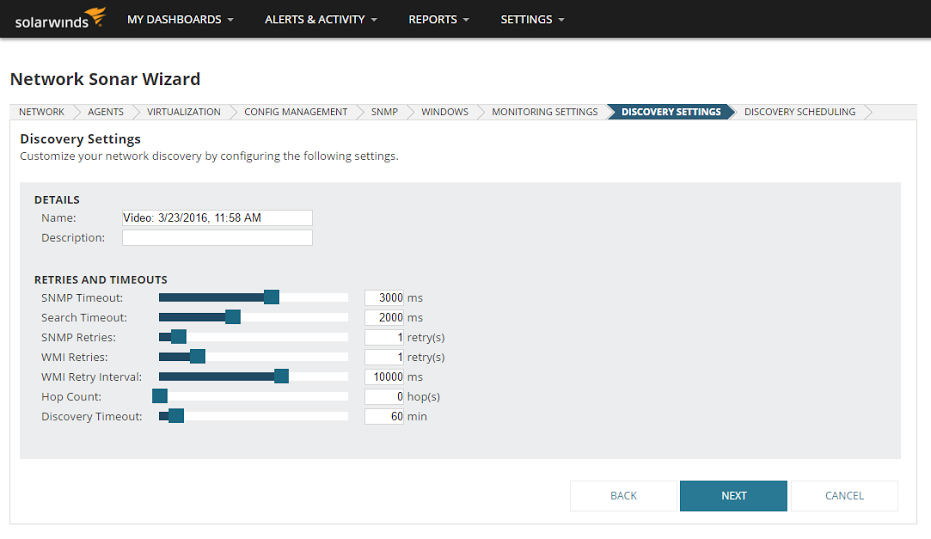Viewport: 931px width, 539px height.
Task: Click the Back button
Action: pos(623,496)
